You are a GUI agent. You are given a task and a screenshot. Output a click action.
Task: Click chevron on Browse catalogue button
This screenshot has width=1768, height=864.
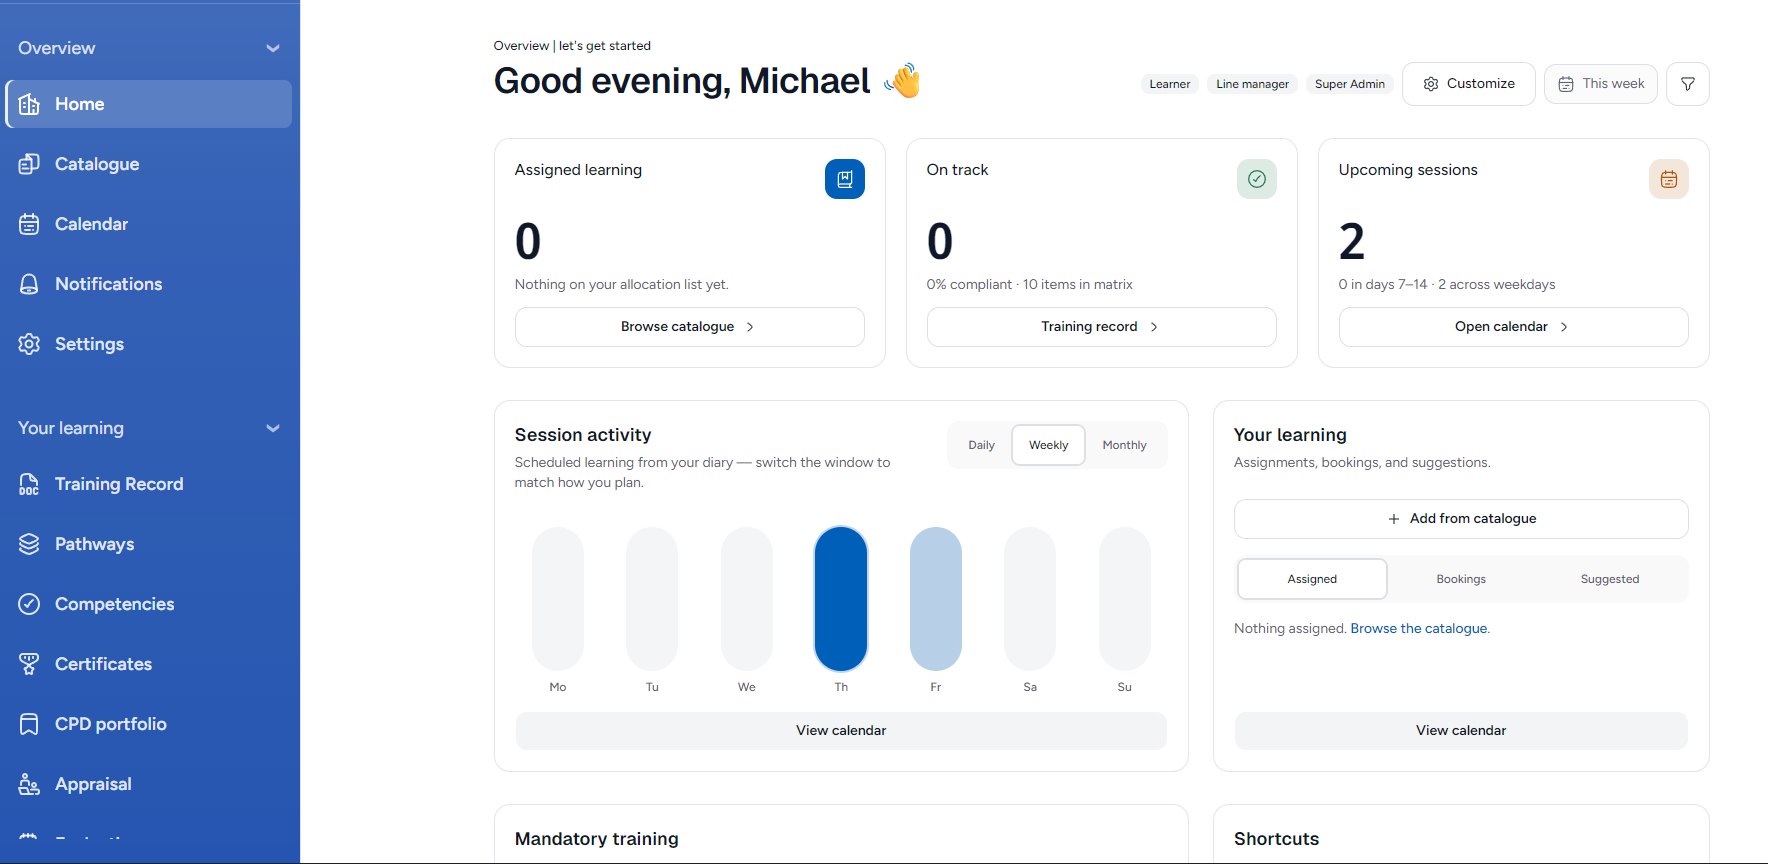tap(750, 327)
